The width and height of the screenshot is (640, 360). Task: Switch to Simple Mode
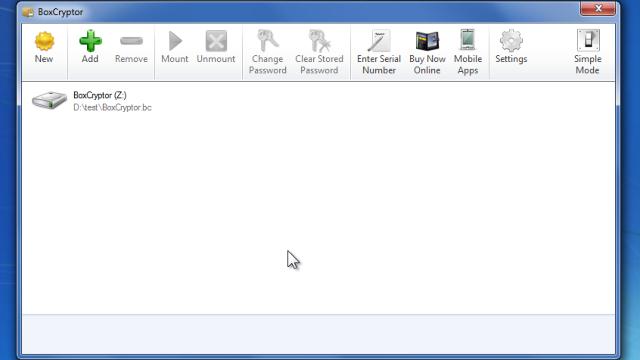[x=588, y=52]
